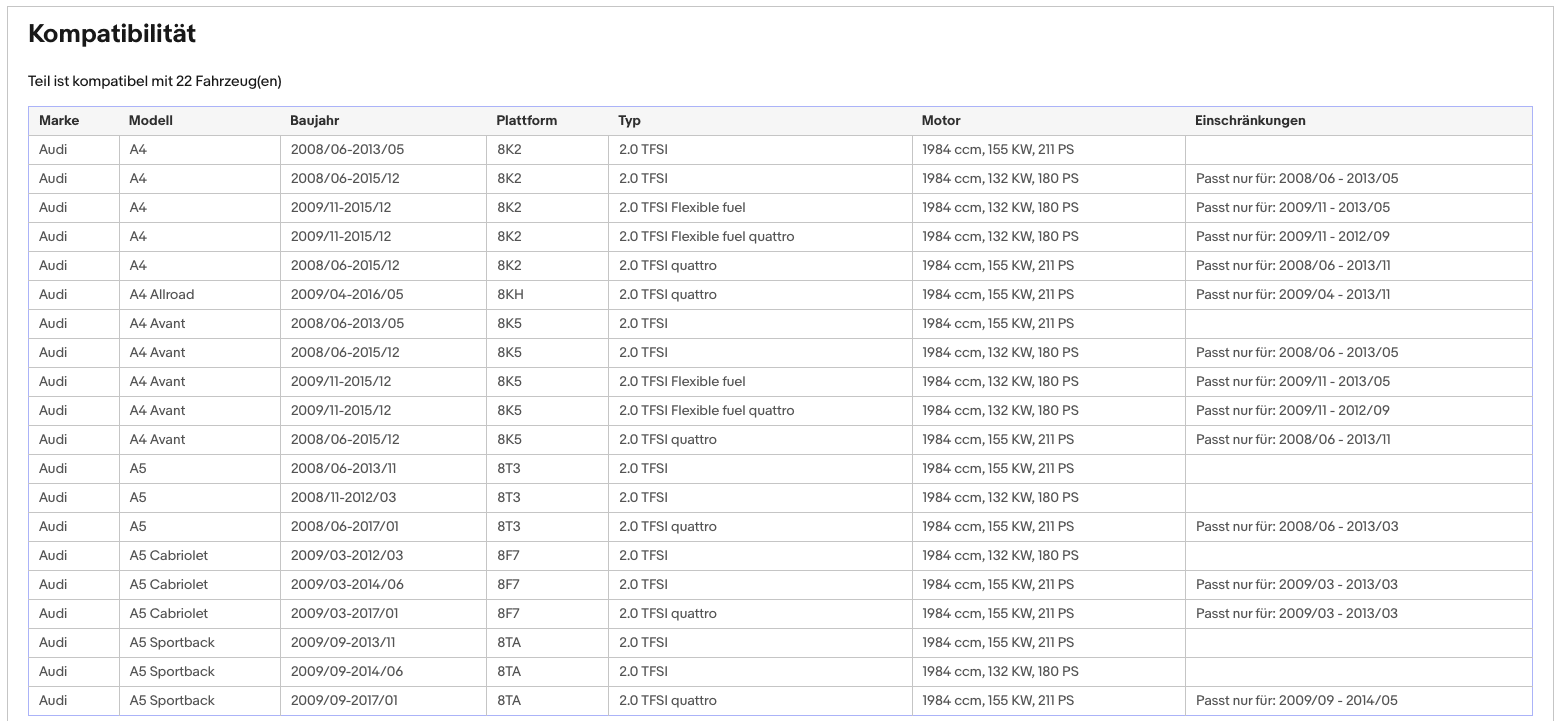Image resolution: width=1562 pixels, height=721 pixels.
Task: Click the Baujahr column header
Action: tap(315, 120)
